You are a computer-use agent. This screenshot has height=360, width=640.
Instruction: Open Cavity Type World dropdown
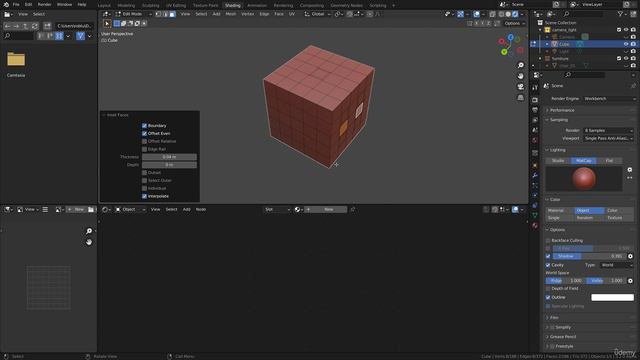pyautogui.click(x=617, y=265)
